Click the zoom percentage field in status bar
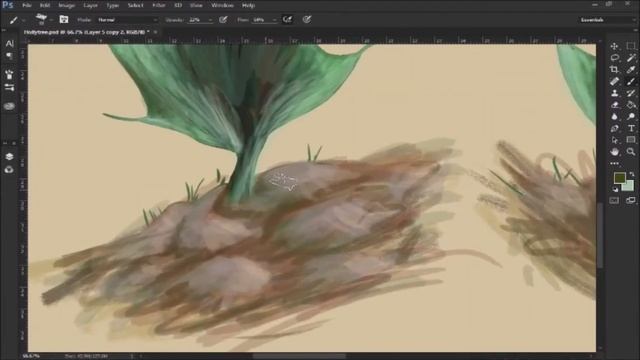The height and width of the screenshot is (360, 640). 31,356
